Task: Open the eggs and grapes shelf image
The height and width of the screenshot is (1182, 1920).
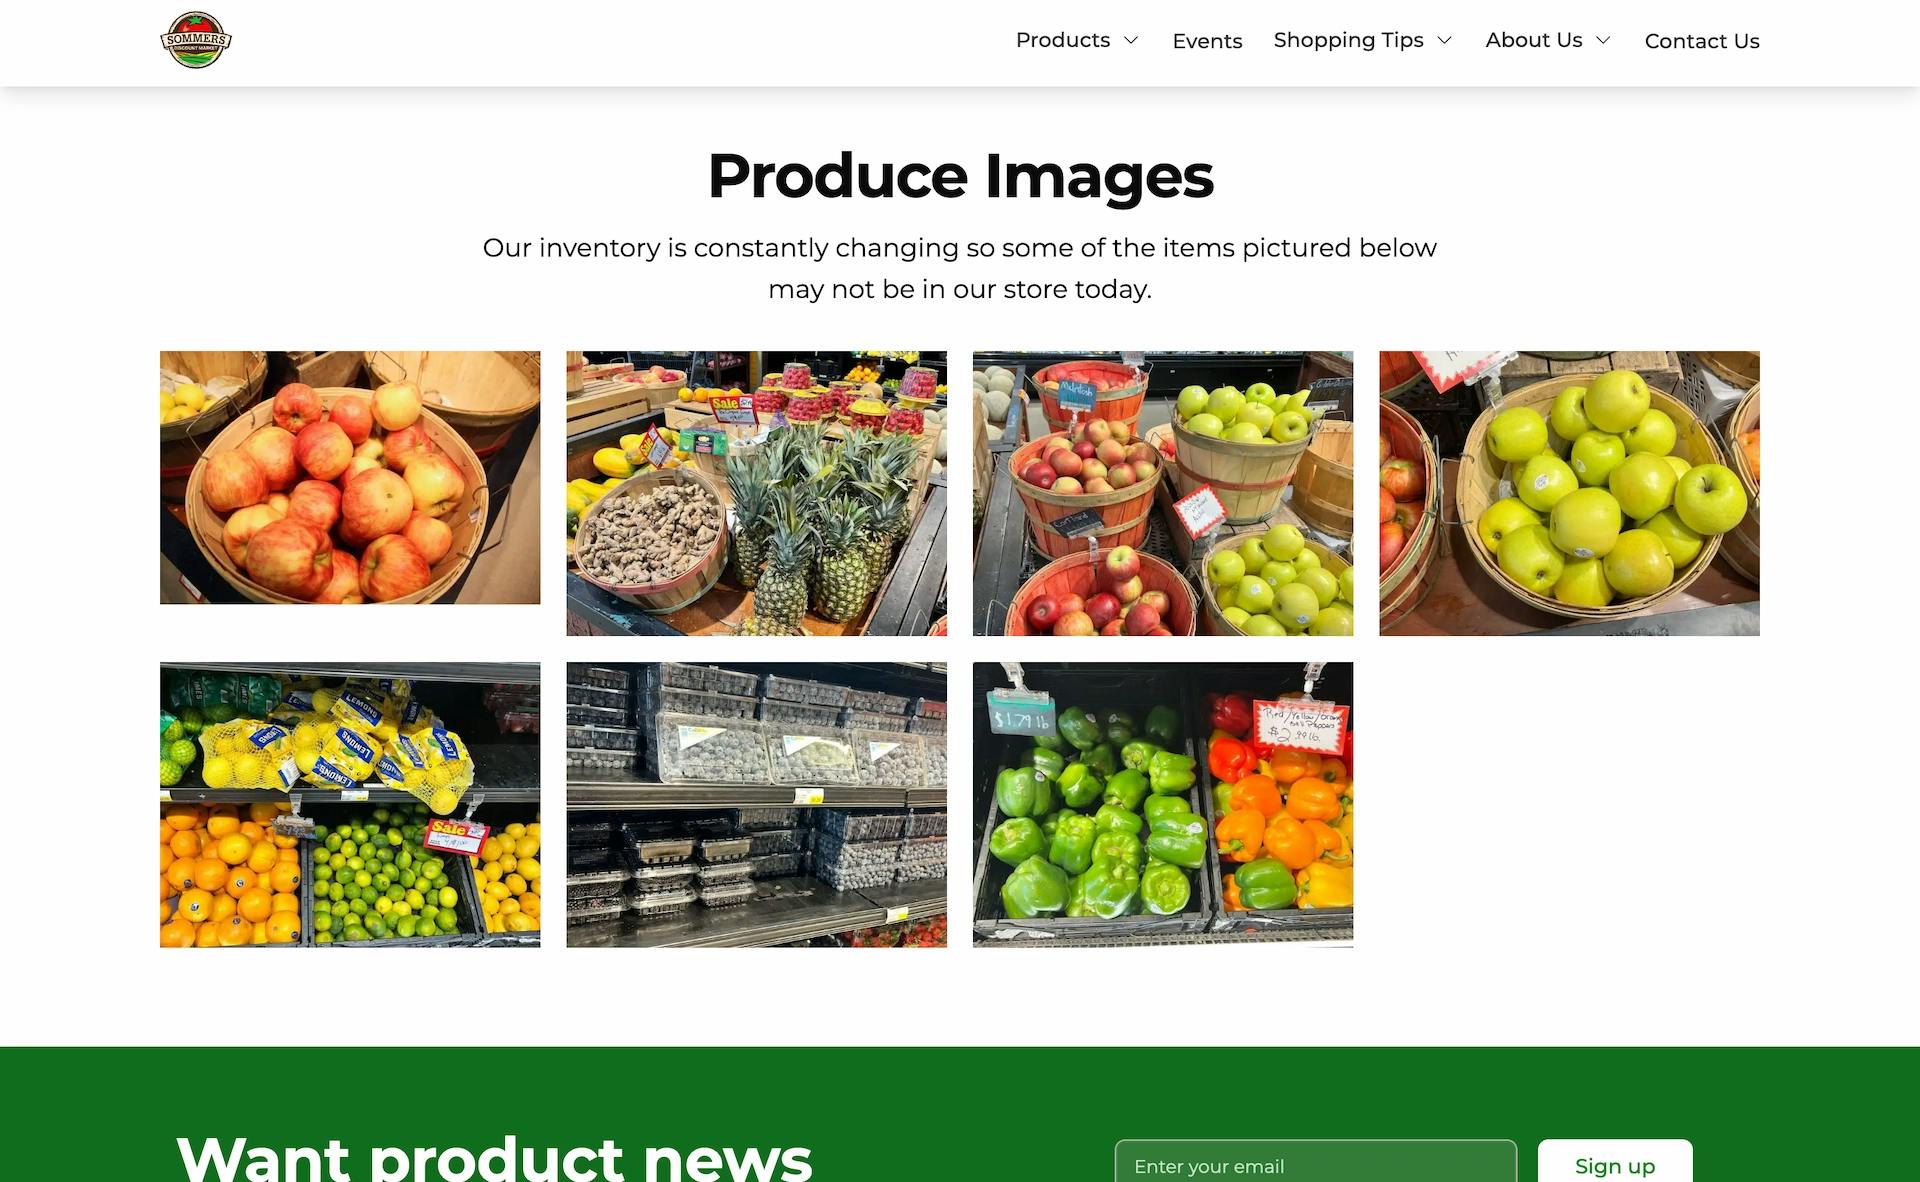Action: pos(757,805)
